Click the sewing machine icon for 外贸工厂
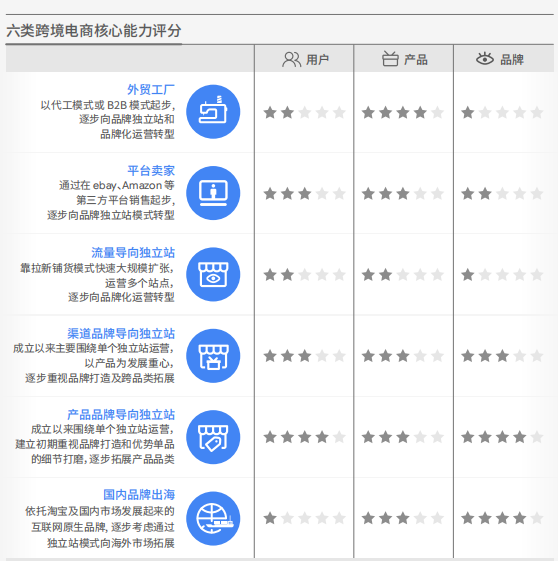Image resolution: width=558 pixels, height=561 pixels. [x=213, y=112]
